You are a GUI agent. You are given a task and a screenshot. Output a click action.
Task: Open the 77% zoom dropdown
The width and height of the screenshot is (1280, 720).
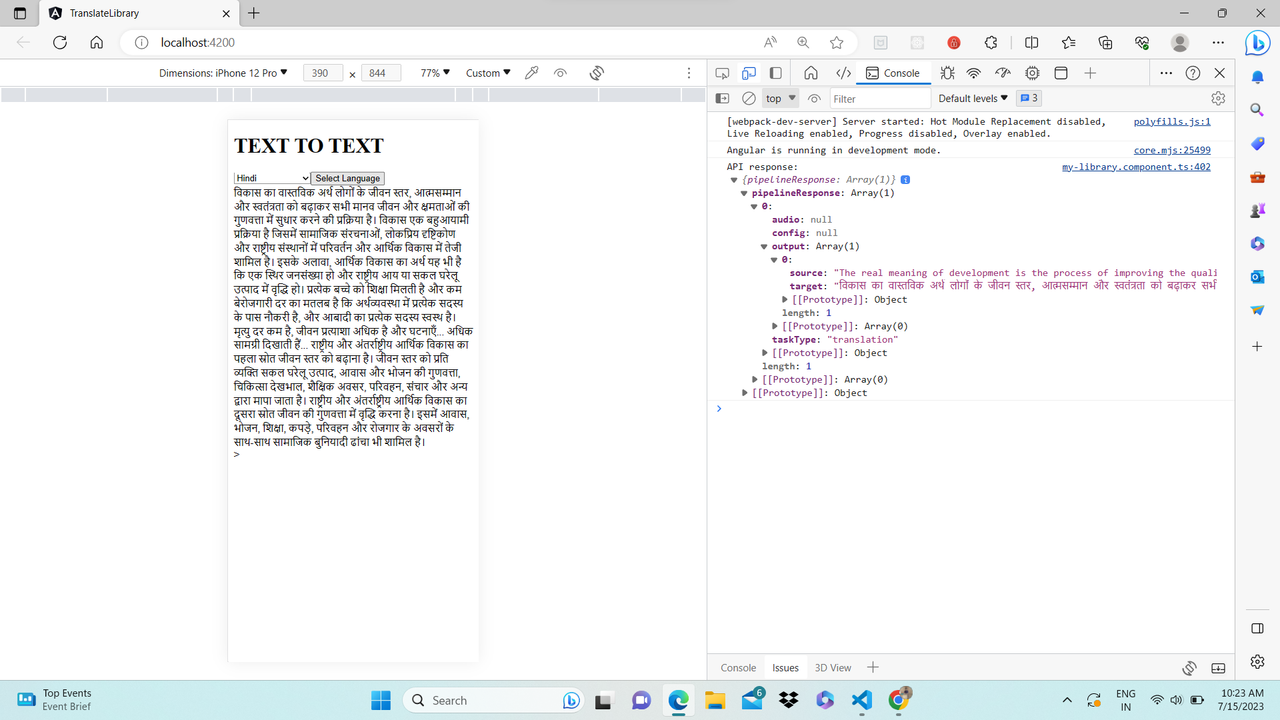(435, 73)
